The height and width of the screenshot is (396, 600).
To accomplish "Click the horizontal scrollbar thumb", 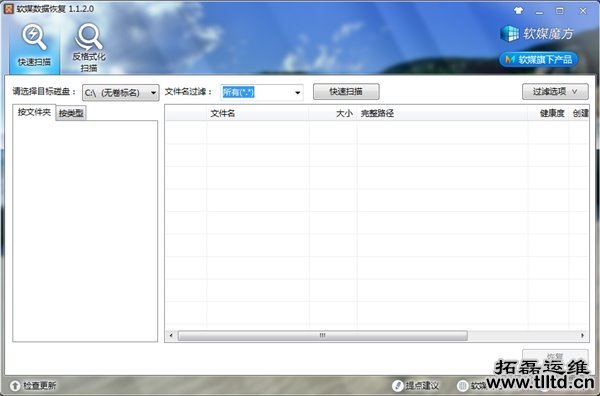I will [x=323, y=336].
